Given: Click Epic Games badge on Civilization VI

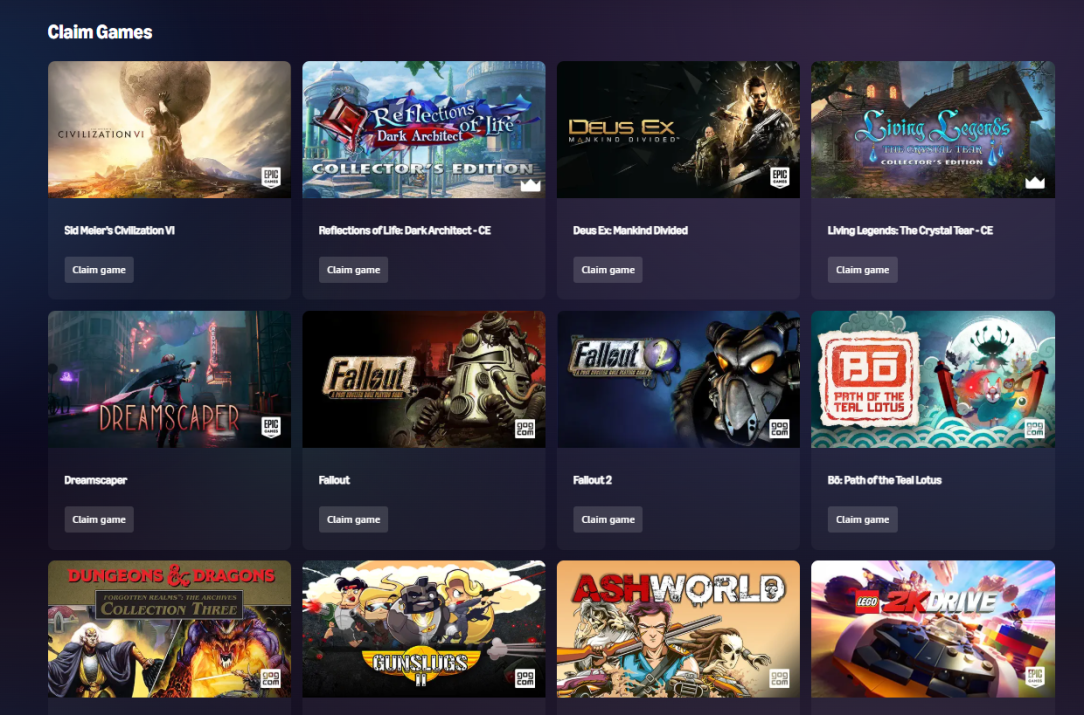Looking at the screenshot, I should [270, 178].
